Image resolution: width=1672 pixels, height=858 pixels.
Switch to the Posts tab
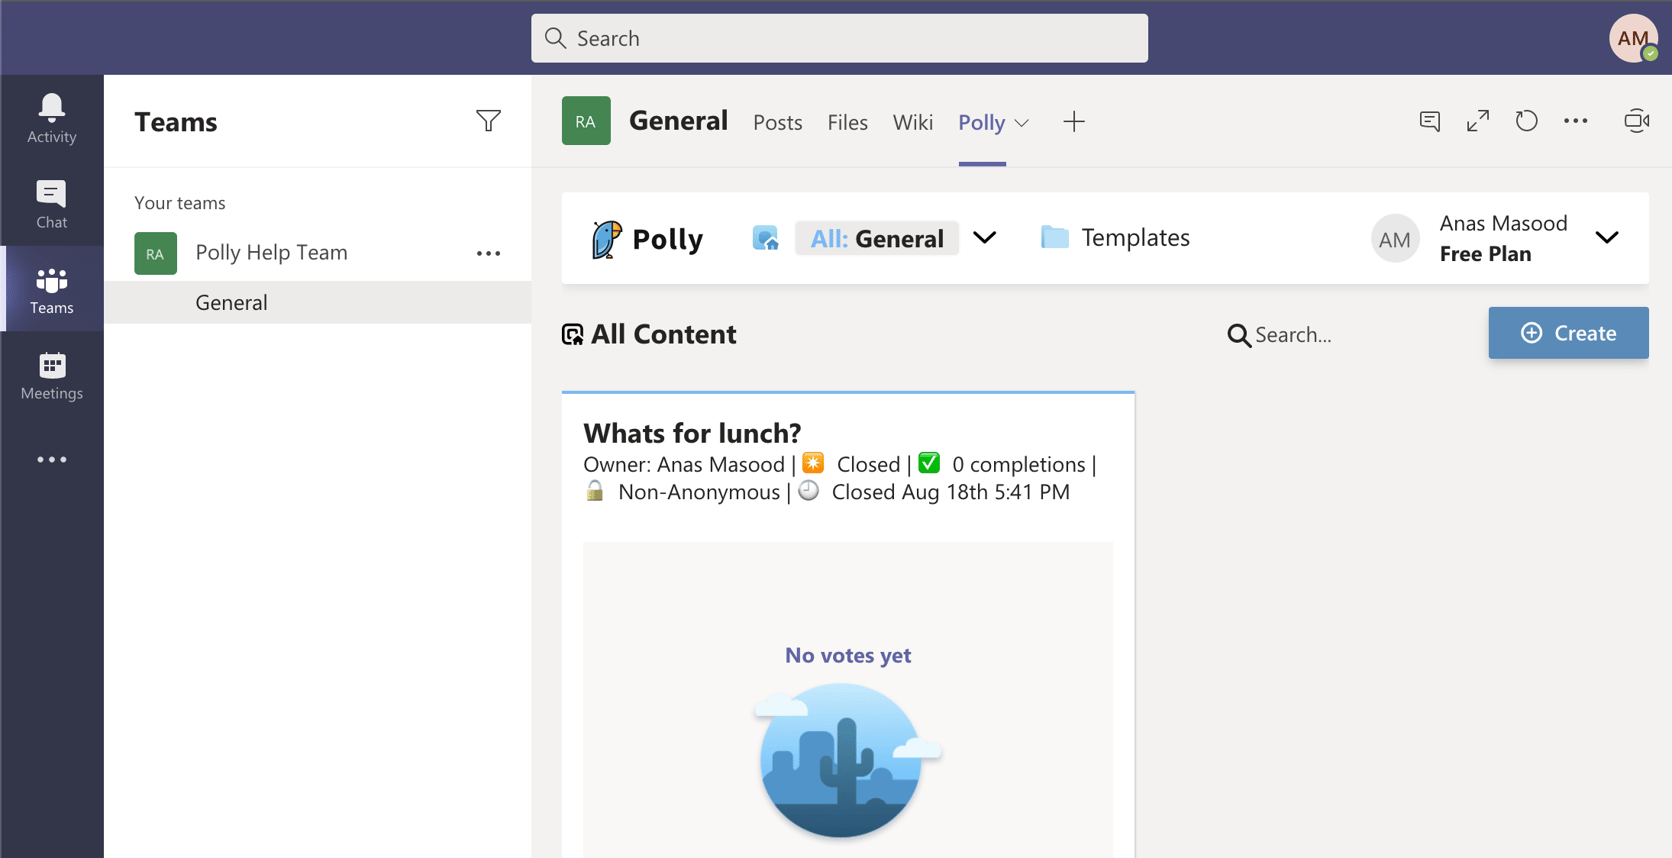(777, 122)
